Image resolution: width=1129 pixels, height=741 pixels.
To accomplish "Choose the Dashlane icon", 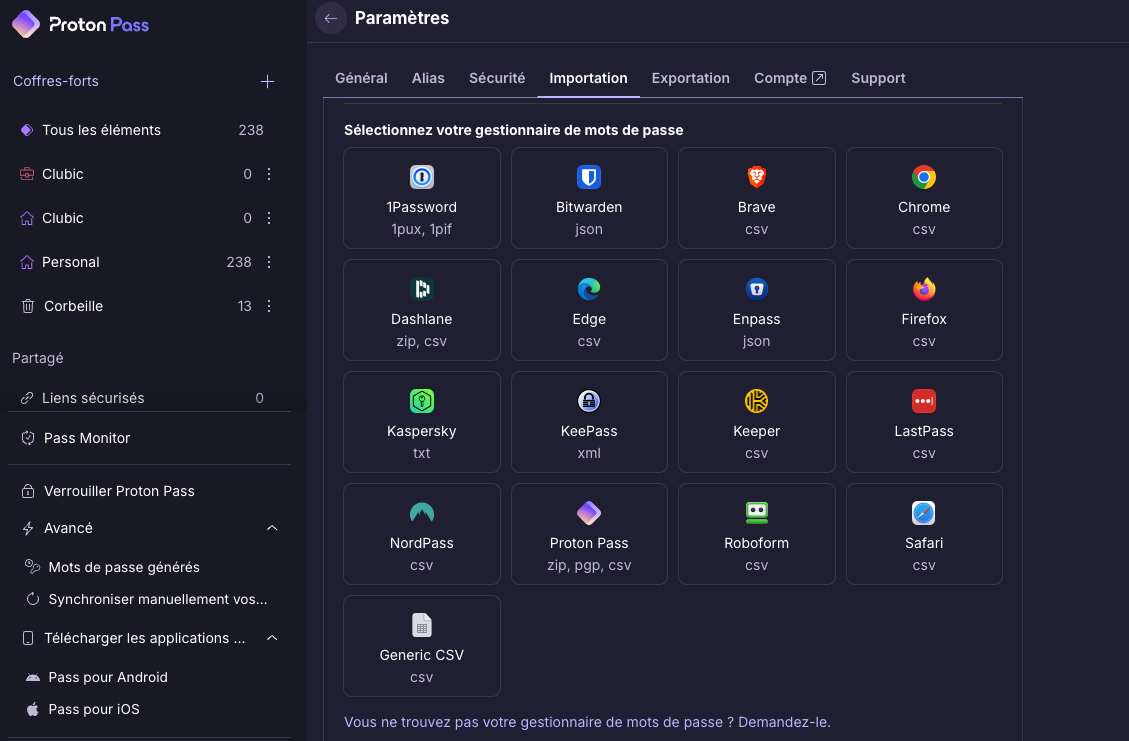I will pyautogui.click(x=422, y=289).
